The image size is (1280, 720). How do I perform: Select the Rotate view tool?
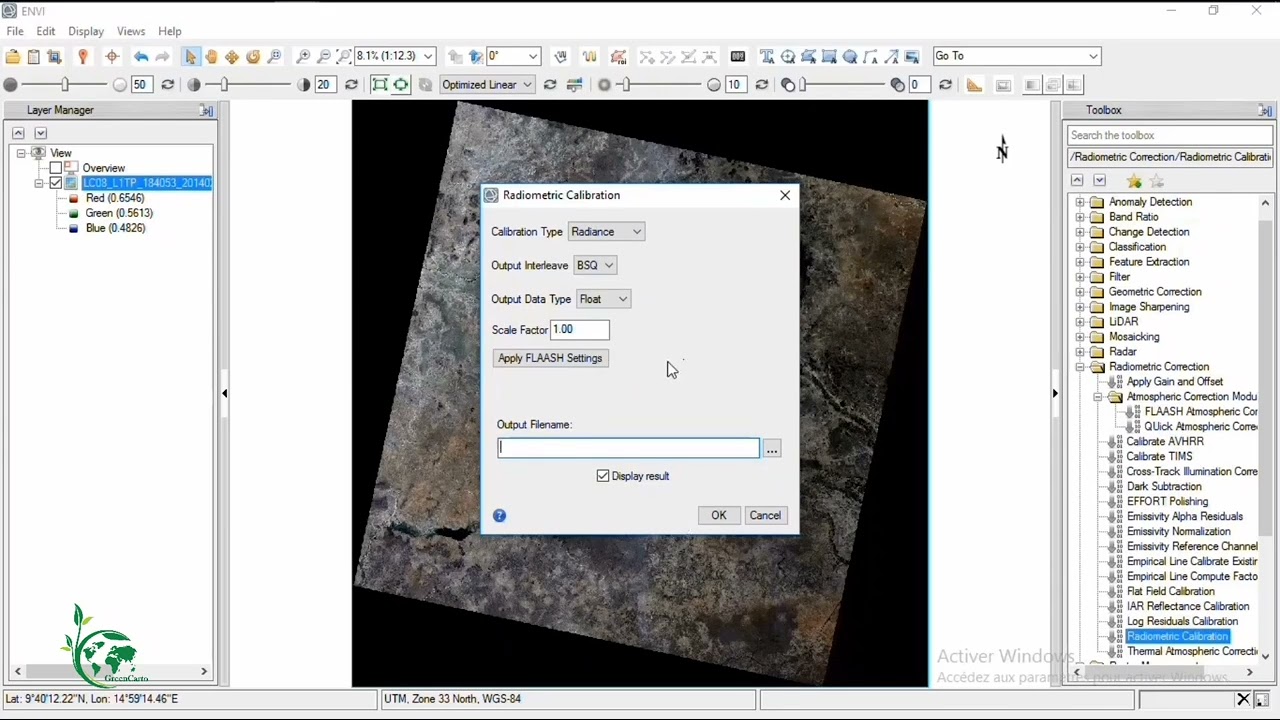click(x=253, y=57)
